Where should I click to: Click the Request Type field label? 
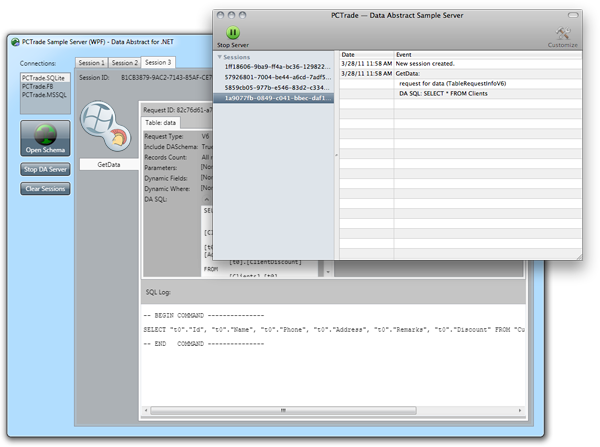click(x=164, y=136)
